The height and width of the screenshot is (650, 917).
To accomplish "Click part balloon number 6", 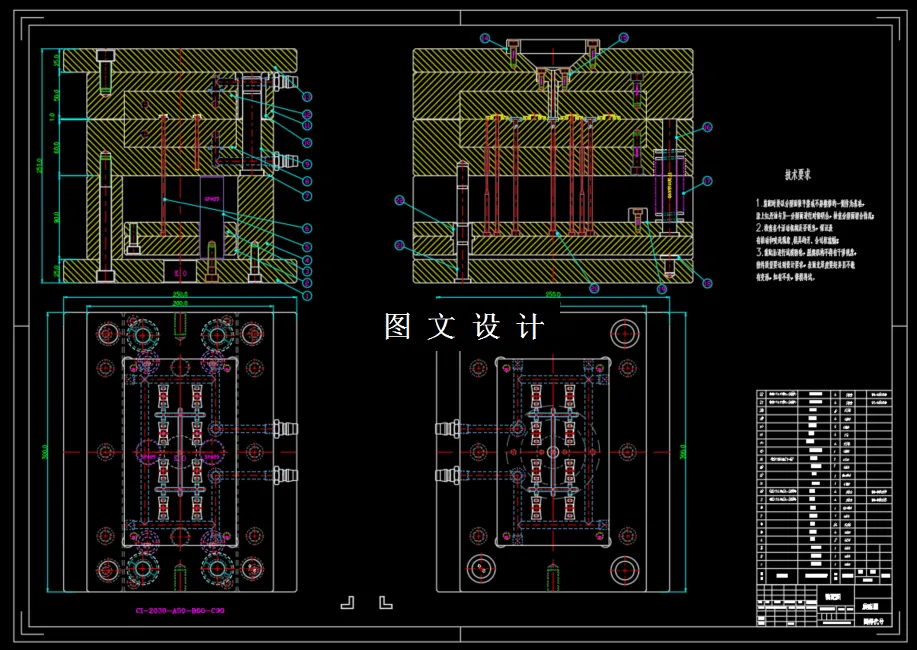I will click(307, 228).
